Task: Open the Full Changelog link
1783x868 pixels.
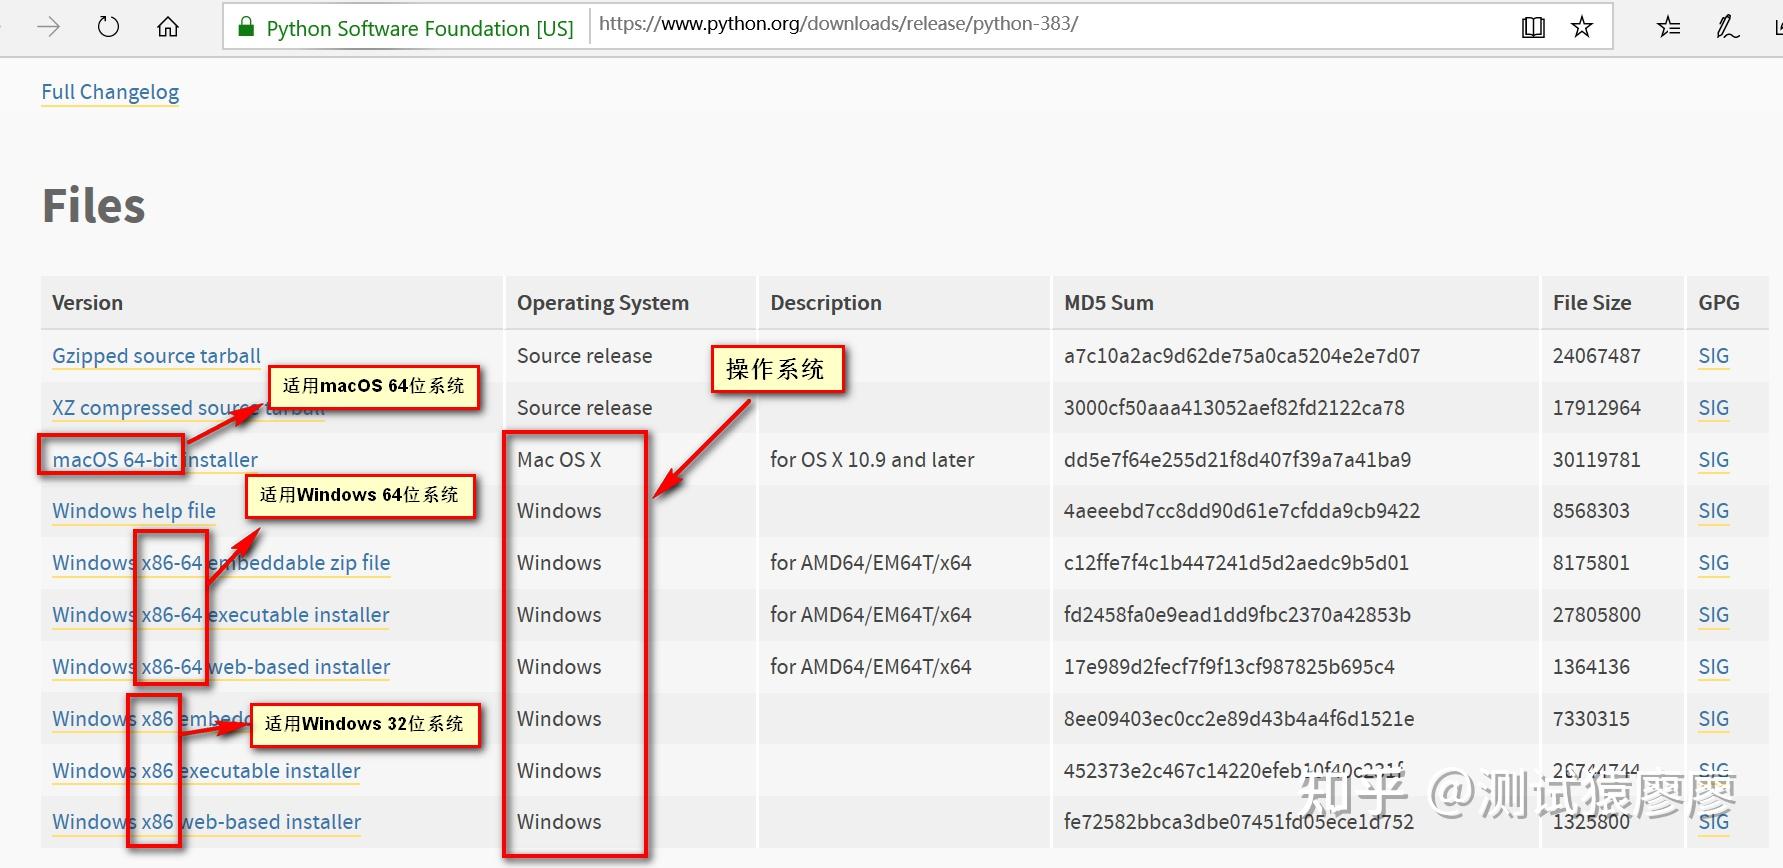Action: click(x=110, y=92)
